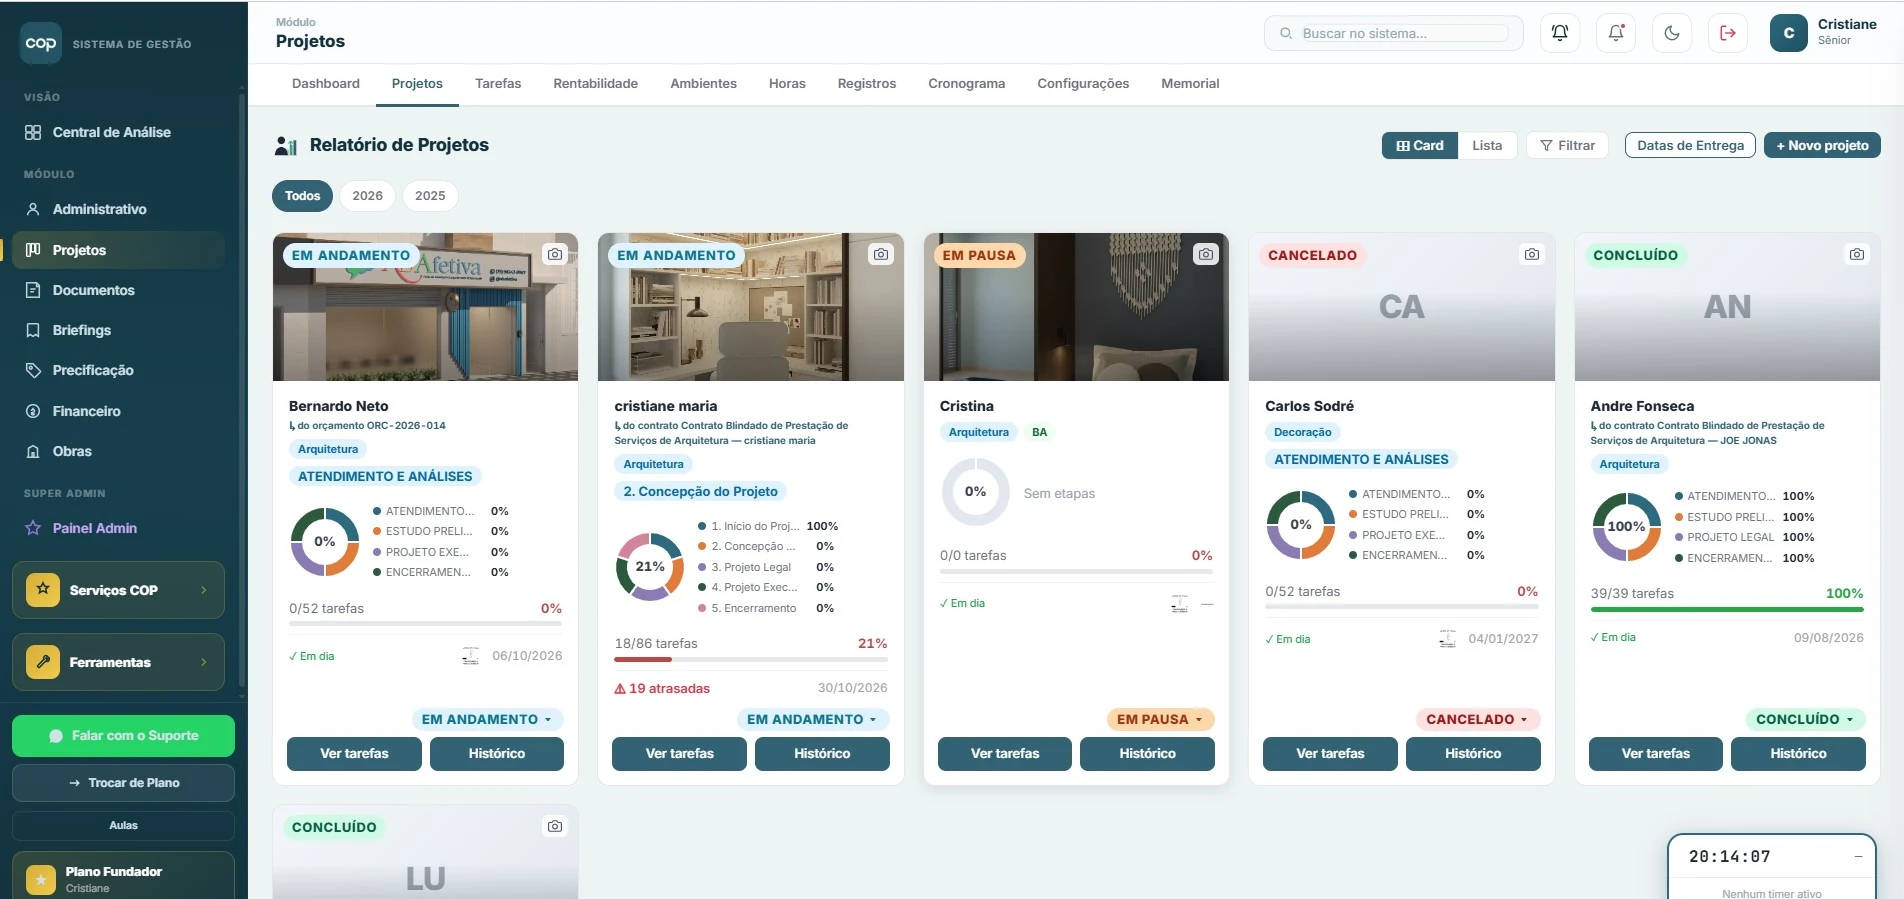Image resolution: width=1904 pixels, height=899 pixels.
Task: Click the logout icon in the header
Action: click(x=1728, y=33)
